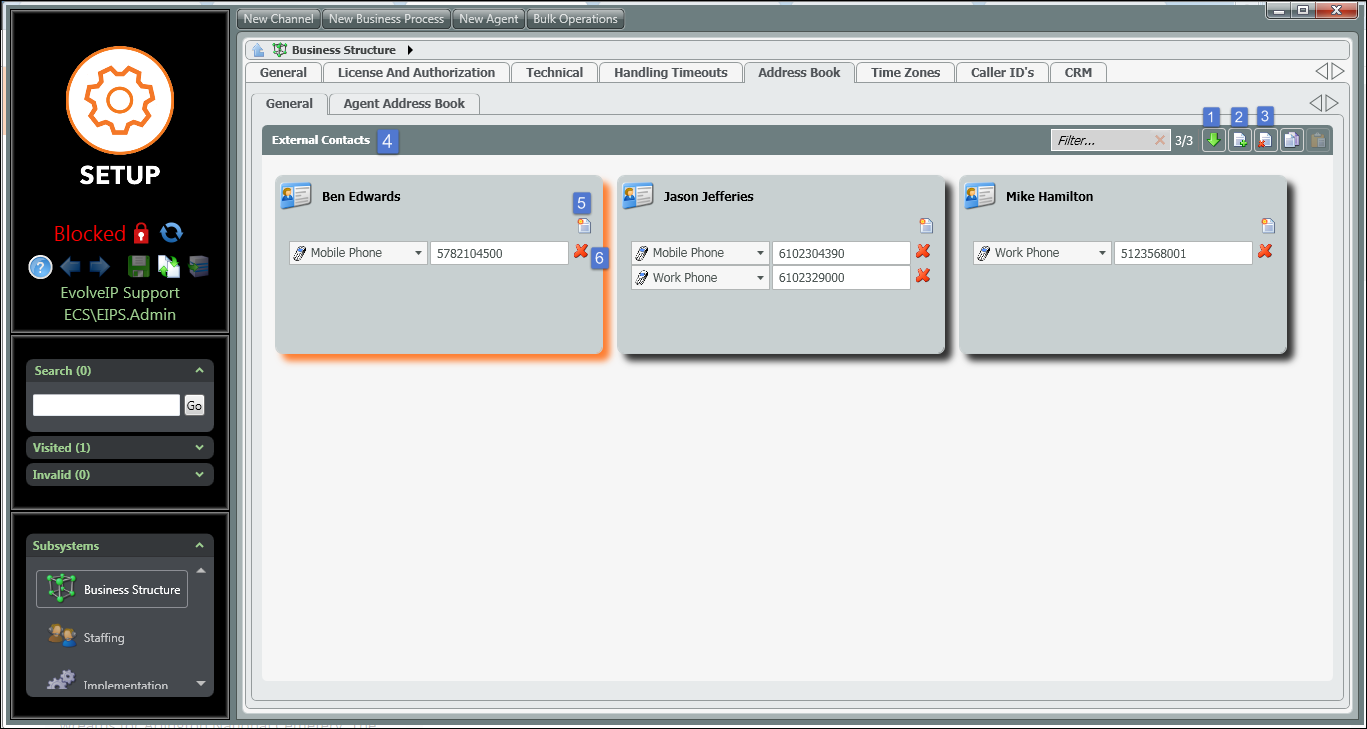The width and height of the screenshot is (1367, 729).
Task: Click the copy contacts icon
Action: (1292, 141)
